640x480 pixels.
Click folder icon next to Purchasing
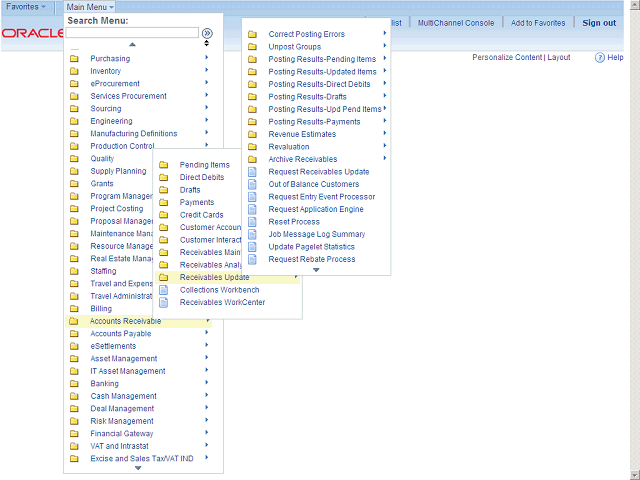coord(74,59)
